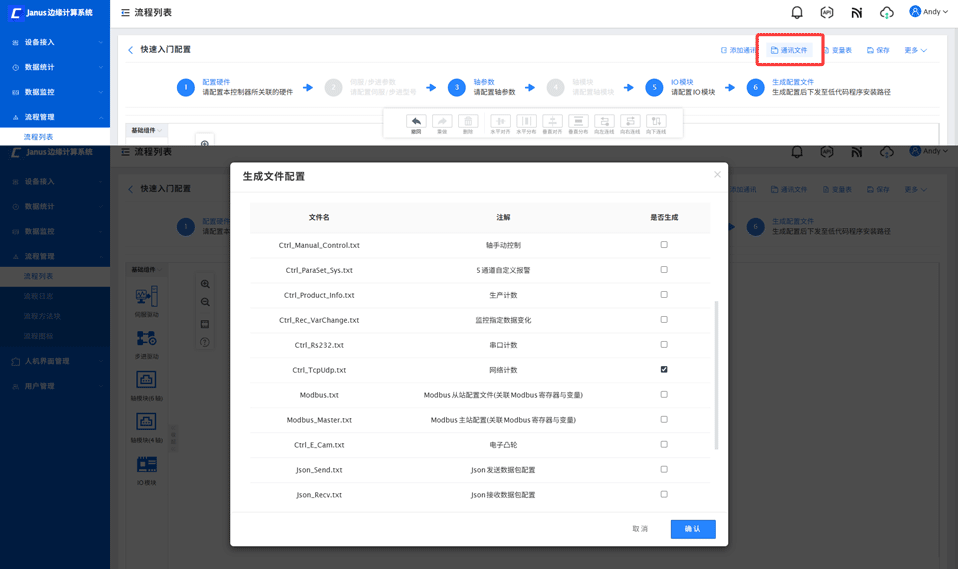Click the 水平对齐 horizontal align icon
Viewport: 958px width, 569px height.
pyautogui.click(x=500, y=122)
